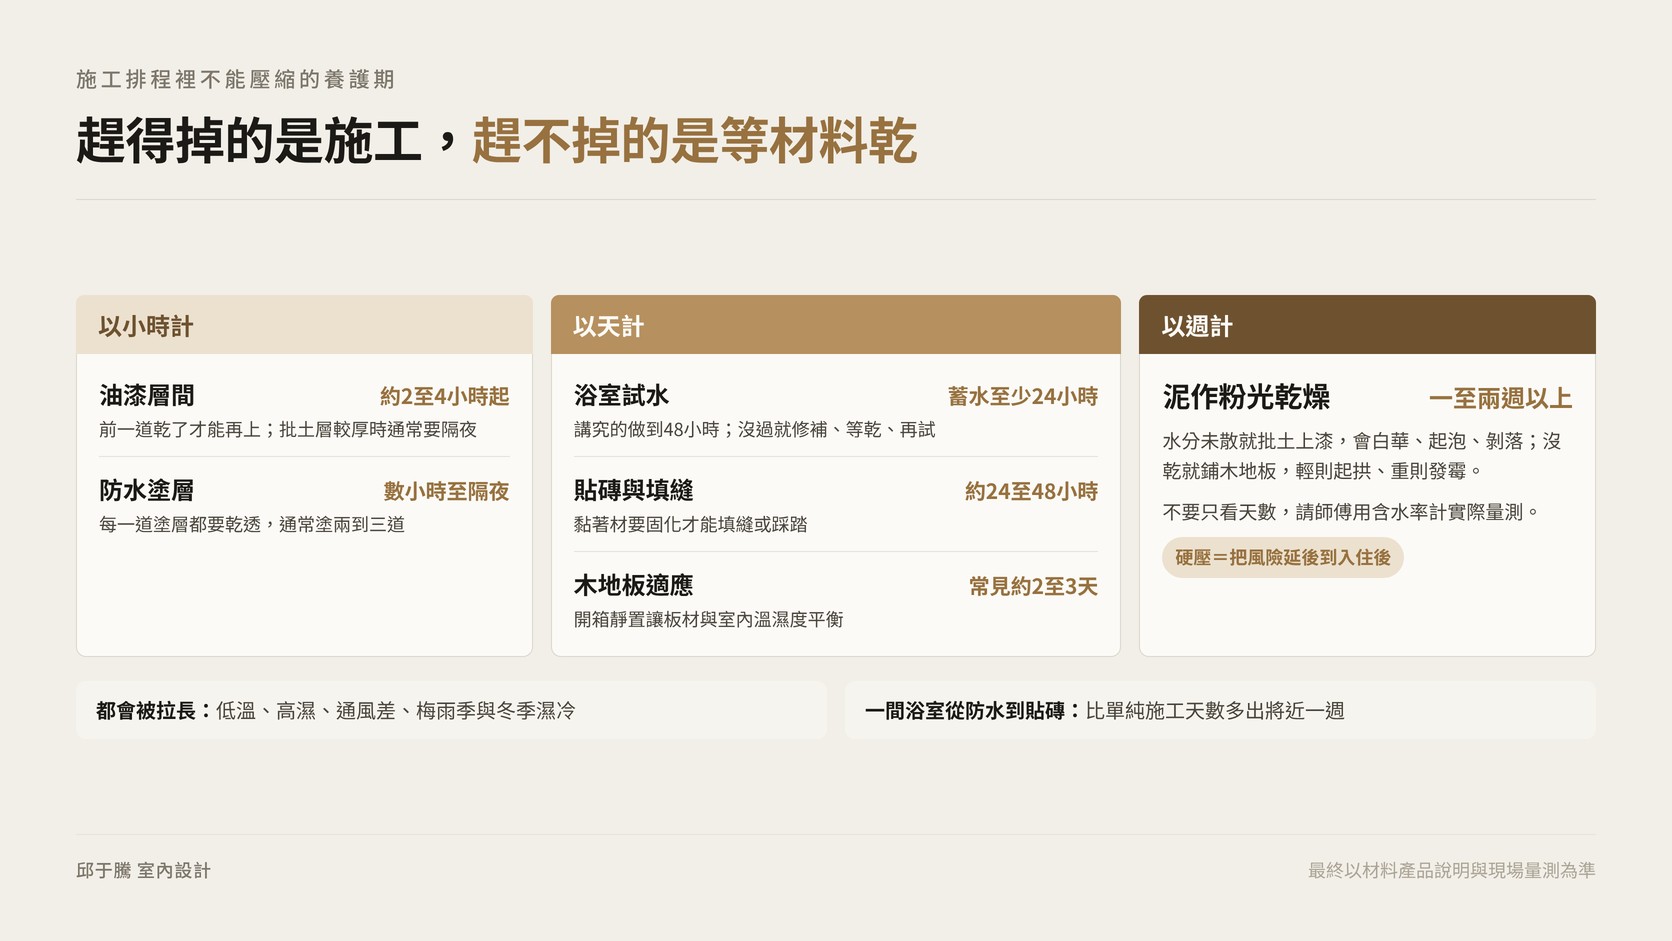Click the duration 約24至48小時
The height and width of the screenshot is (941, 1672).
tap(1031, 492)
